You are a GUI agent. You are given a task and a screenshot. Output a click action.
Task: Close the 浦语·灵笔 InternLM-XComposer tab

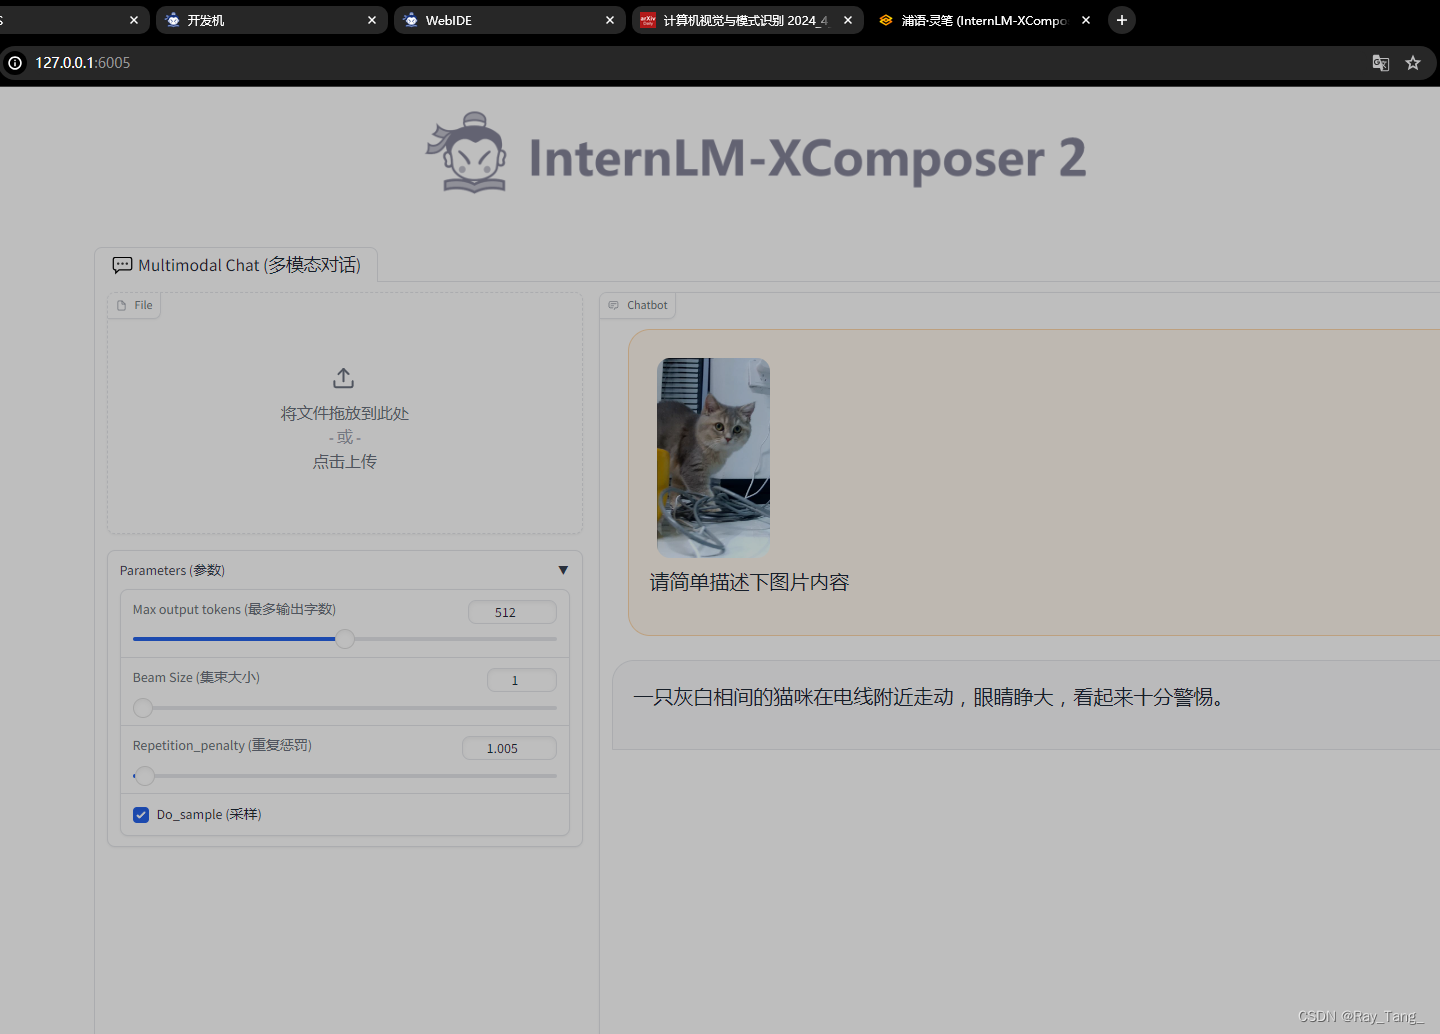(1086, 20)
